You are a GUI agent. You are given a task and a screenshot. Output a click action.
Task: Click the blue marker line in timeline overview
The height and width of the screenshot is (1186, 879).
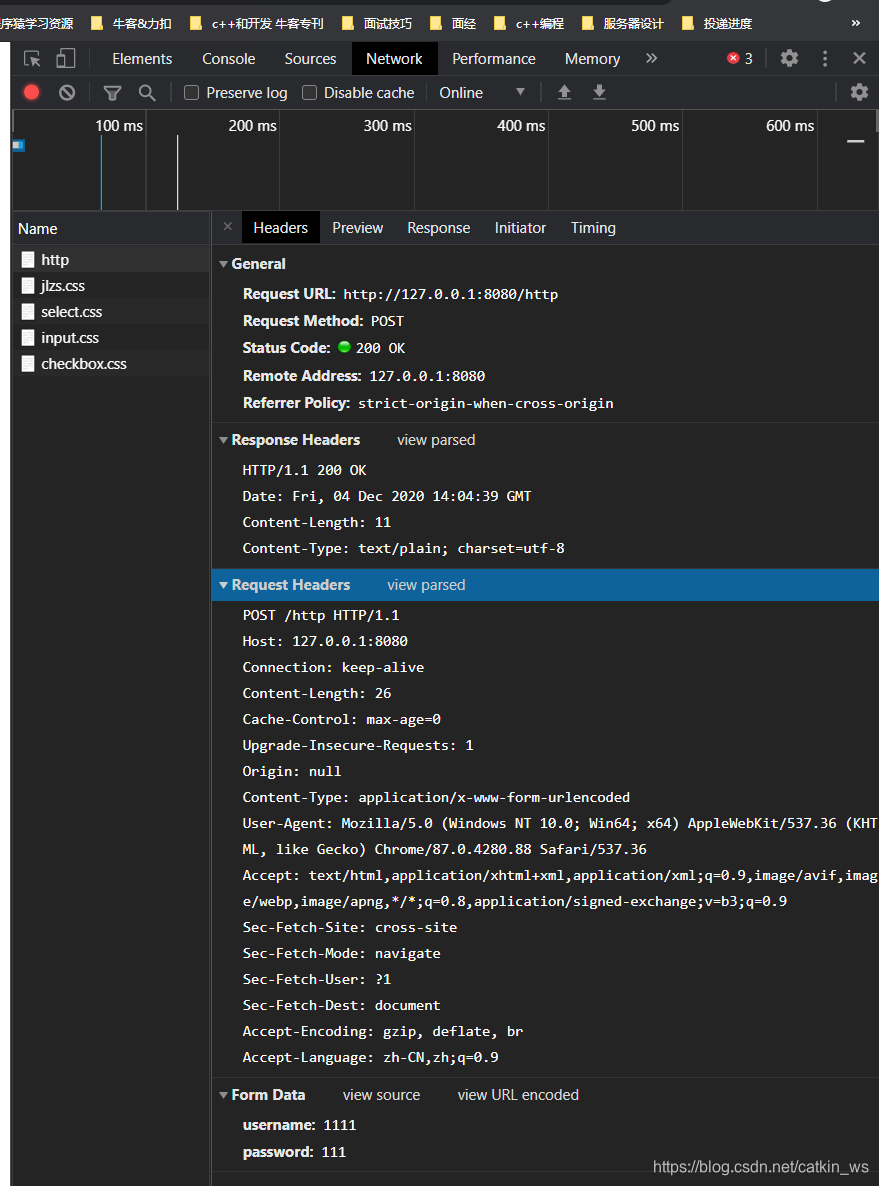click(101, 172)
